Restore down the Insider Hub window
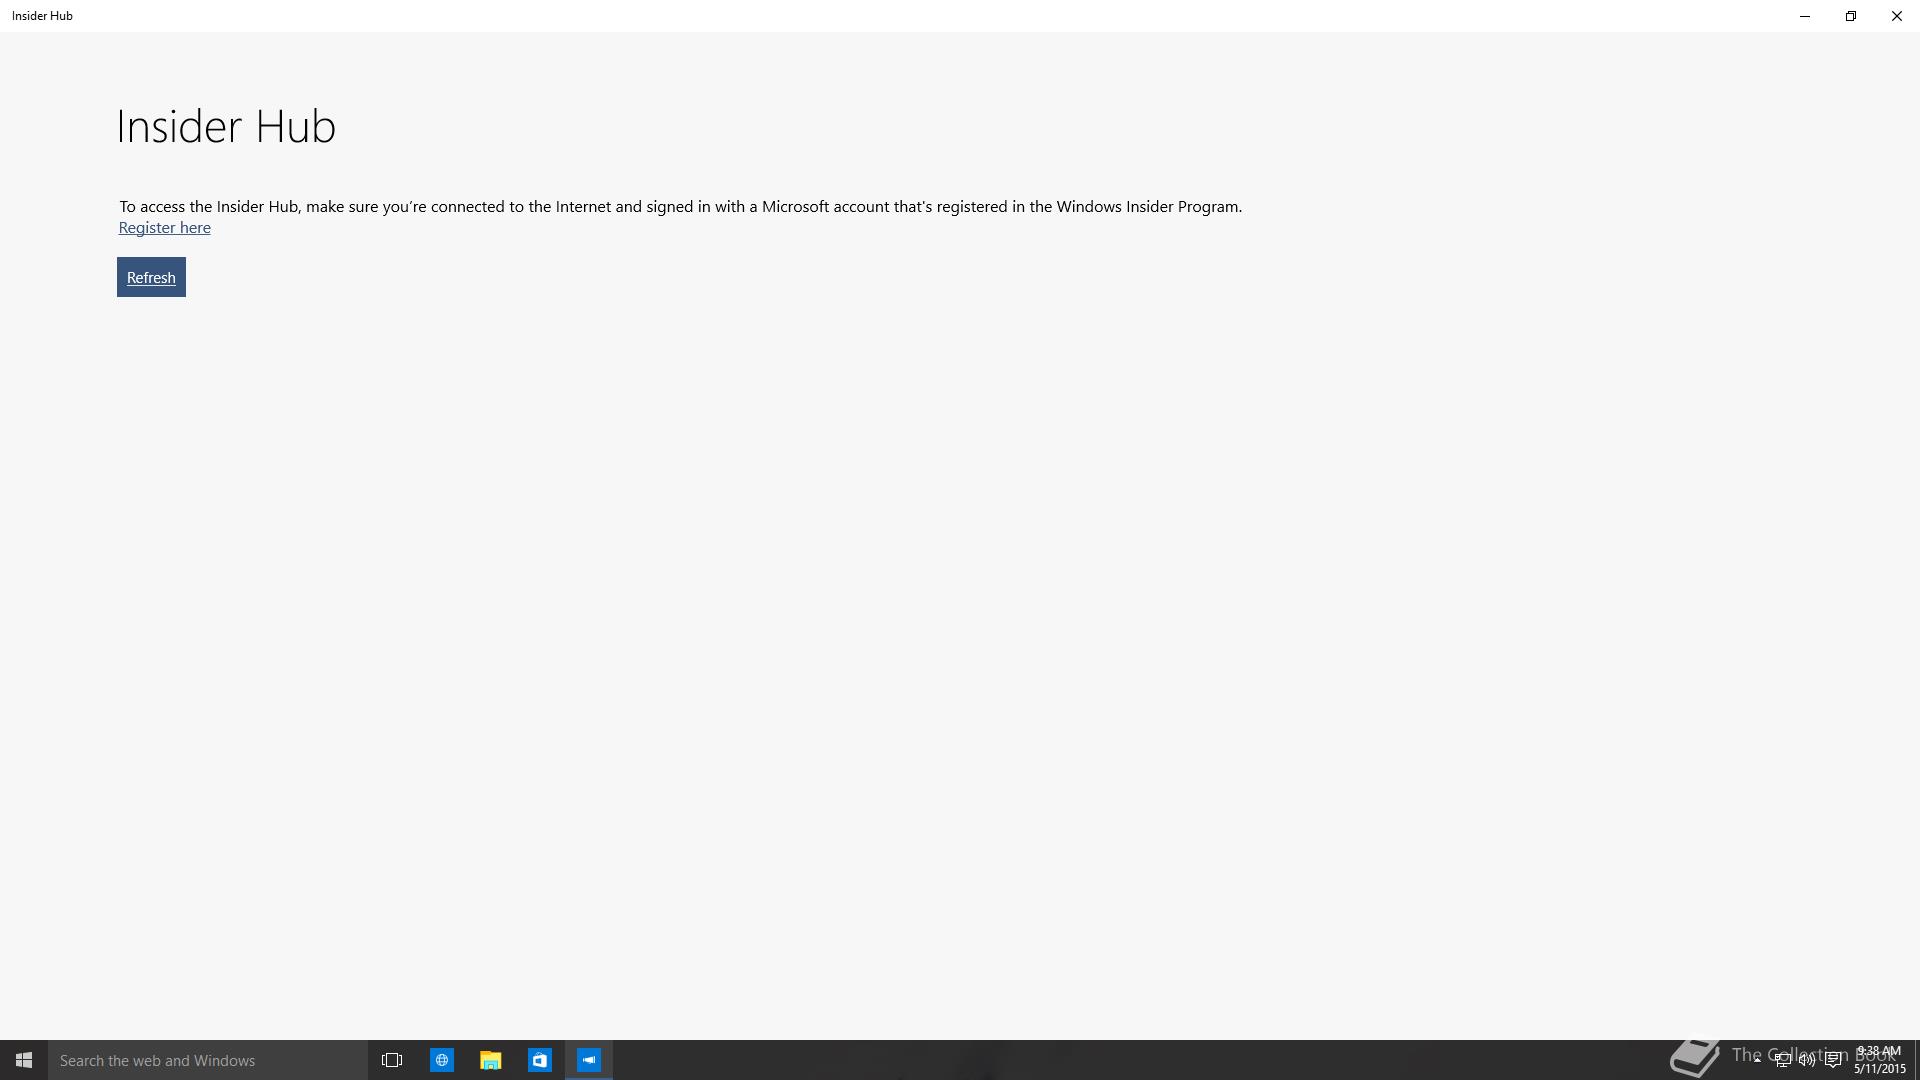This screenshot has width=1920, height=1080. (x=1851, y=16)
